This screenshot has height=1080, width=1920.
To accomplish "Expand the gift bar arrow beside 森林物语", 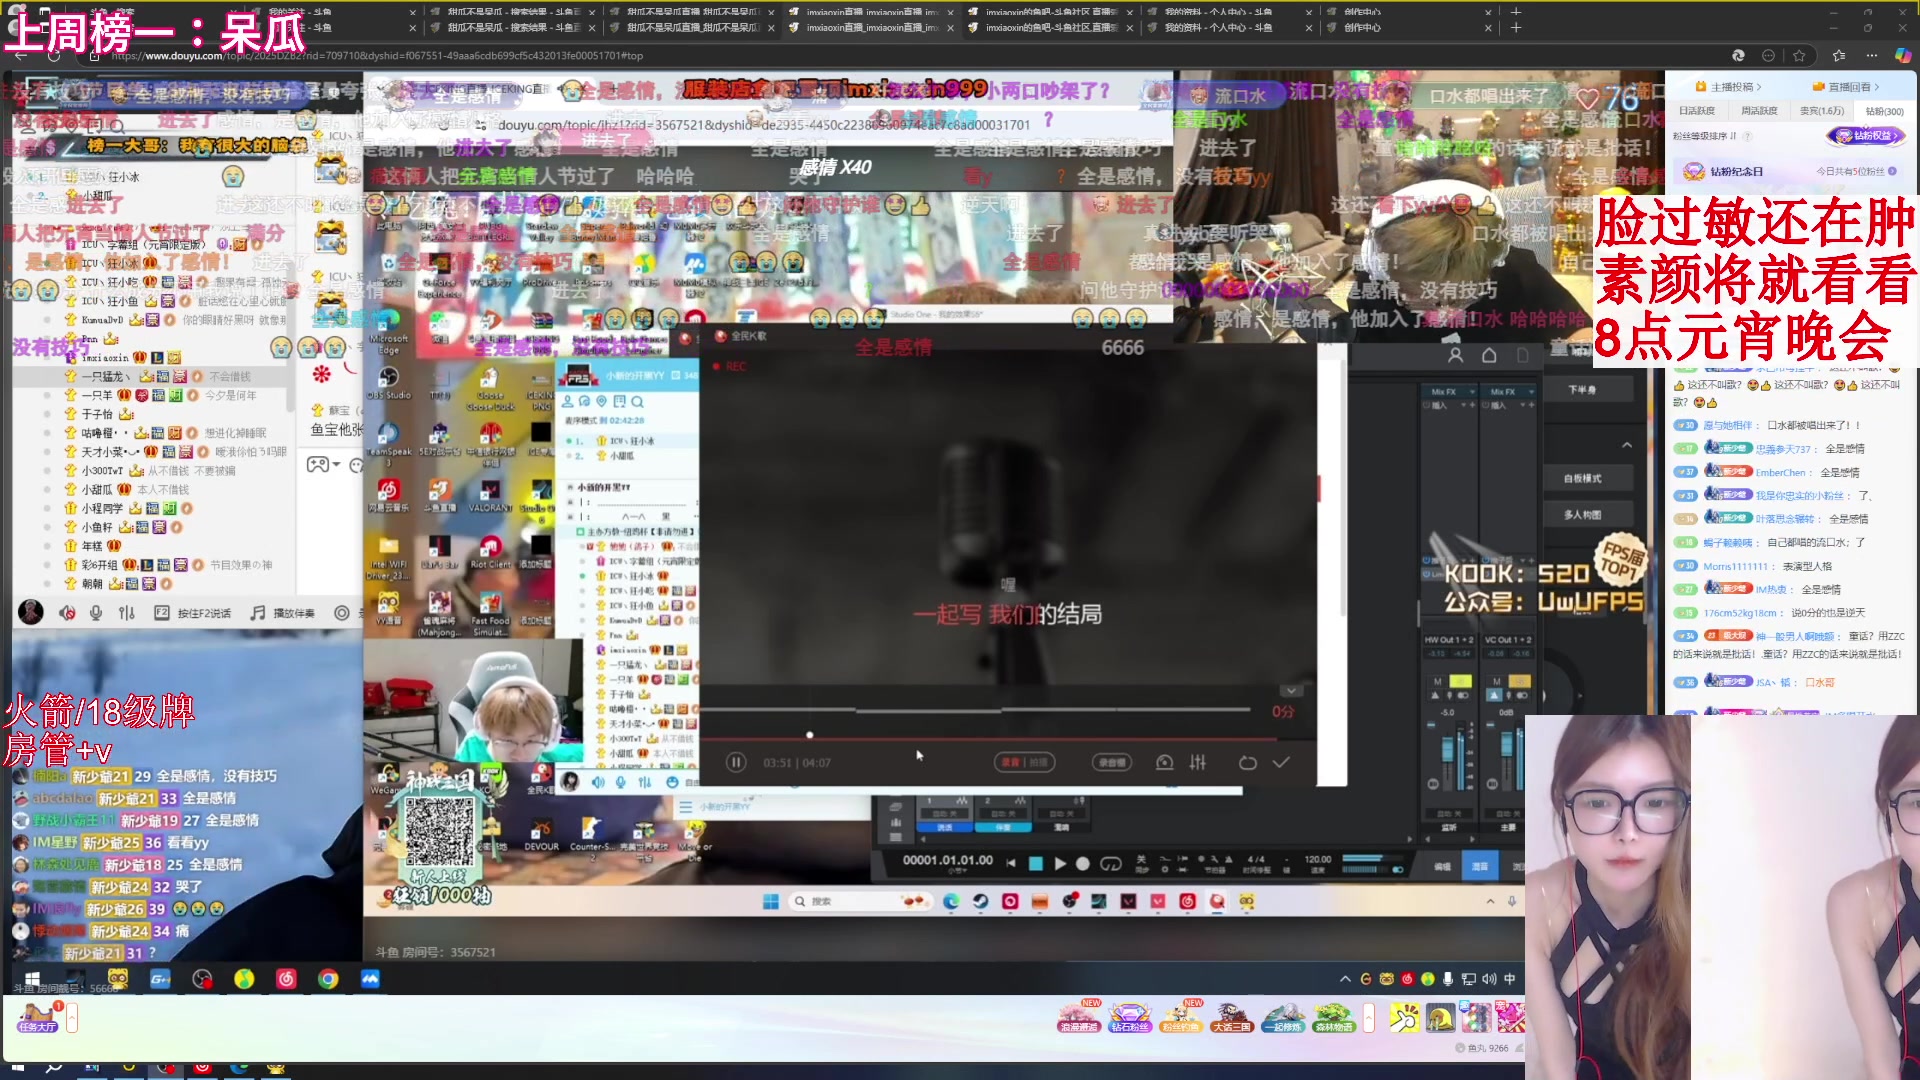I will click(1368, 1018).
